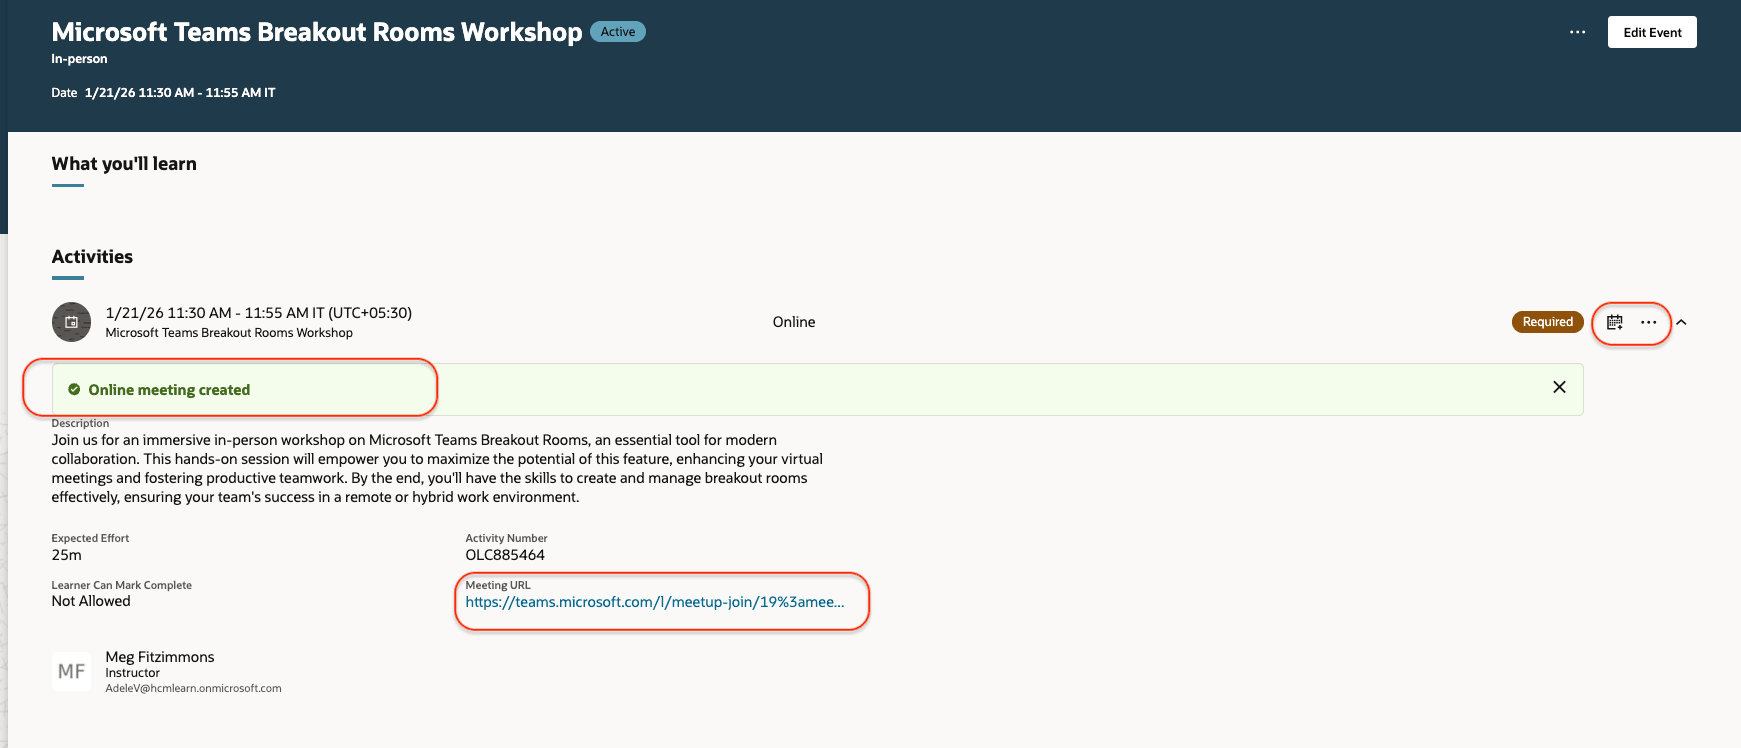Click the What you'll learn heading
This screenshot has width=1741, height=748.
coord(124,164)
